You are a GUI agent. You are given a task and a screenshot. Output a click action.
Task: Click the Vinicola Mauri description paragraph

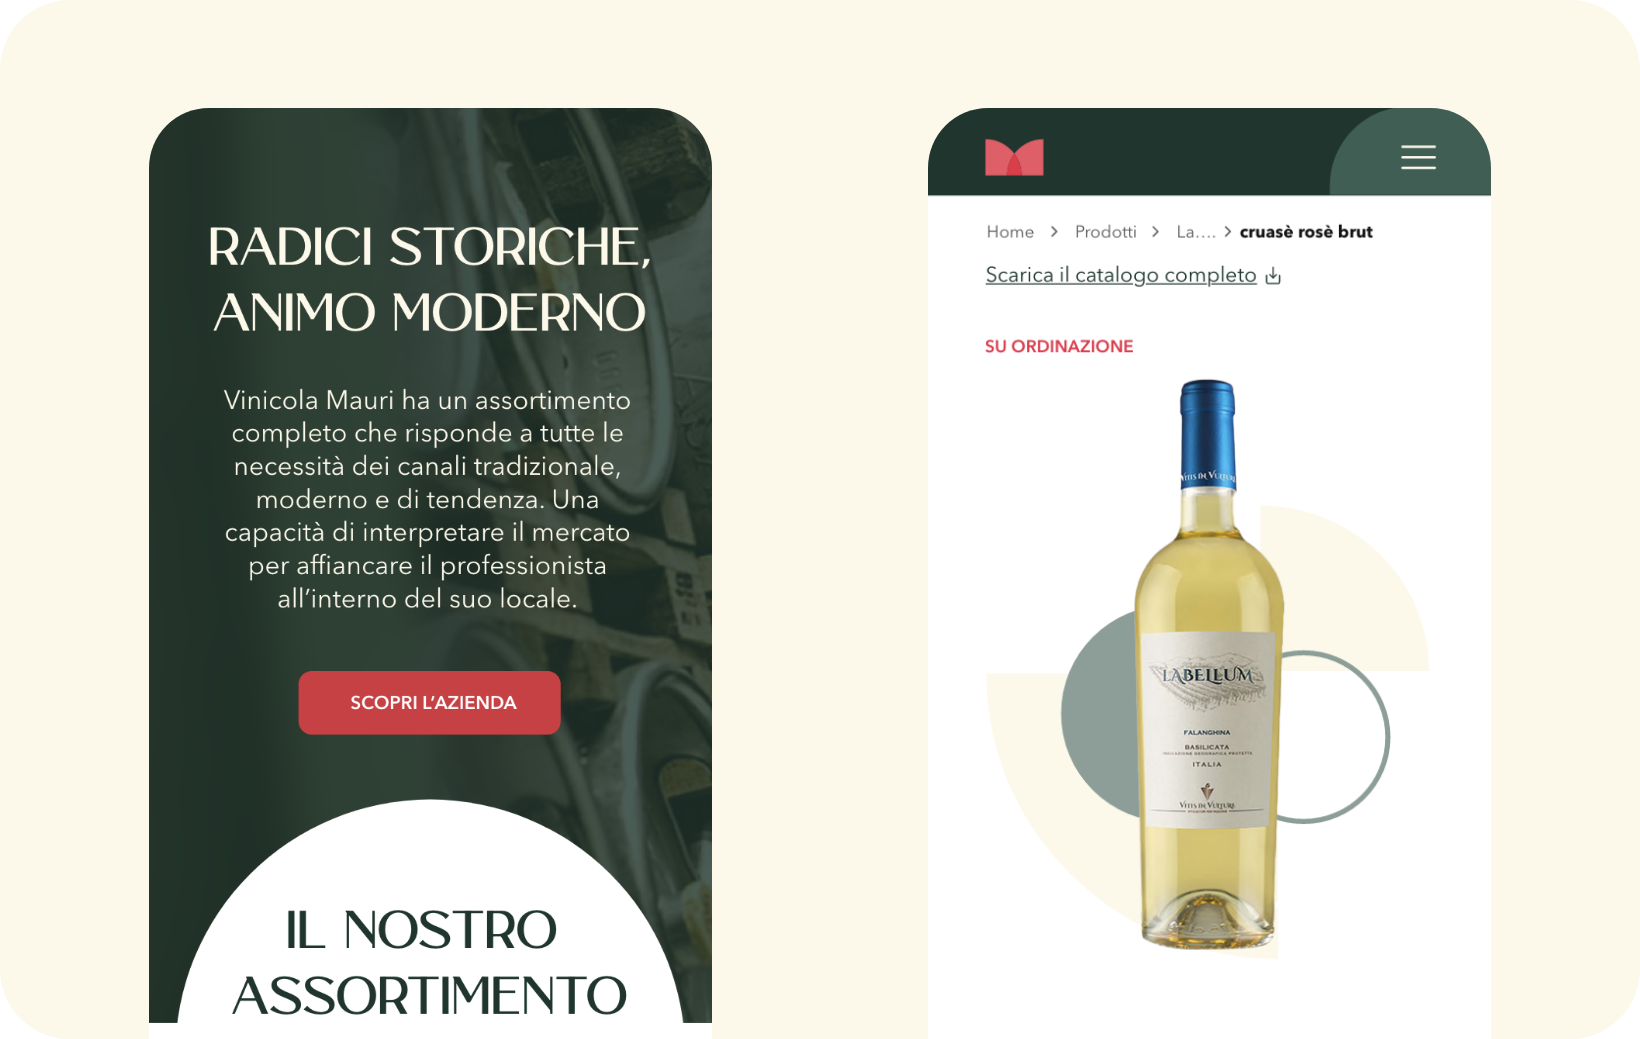[x=428, y=499]
